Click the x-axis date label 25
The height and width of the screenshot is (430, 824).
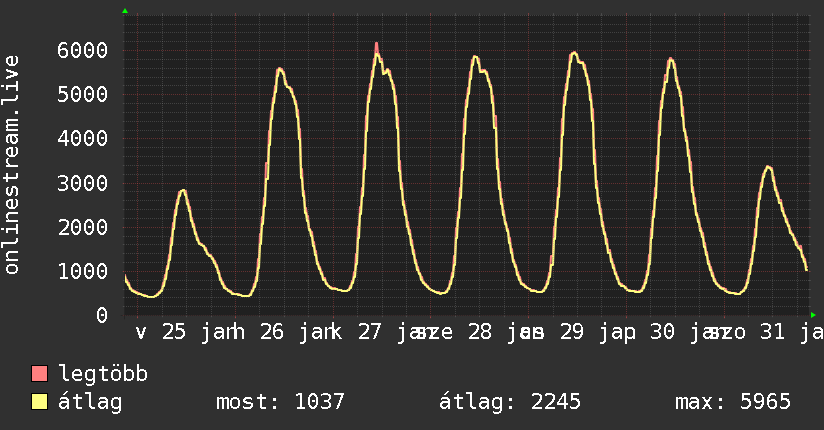[x=174, y=332]
